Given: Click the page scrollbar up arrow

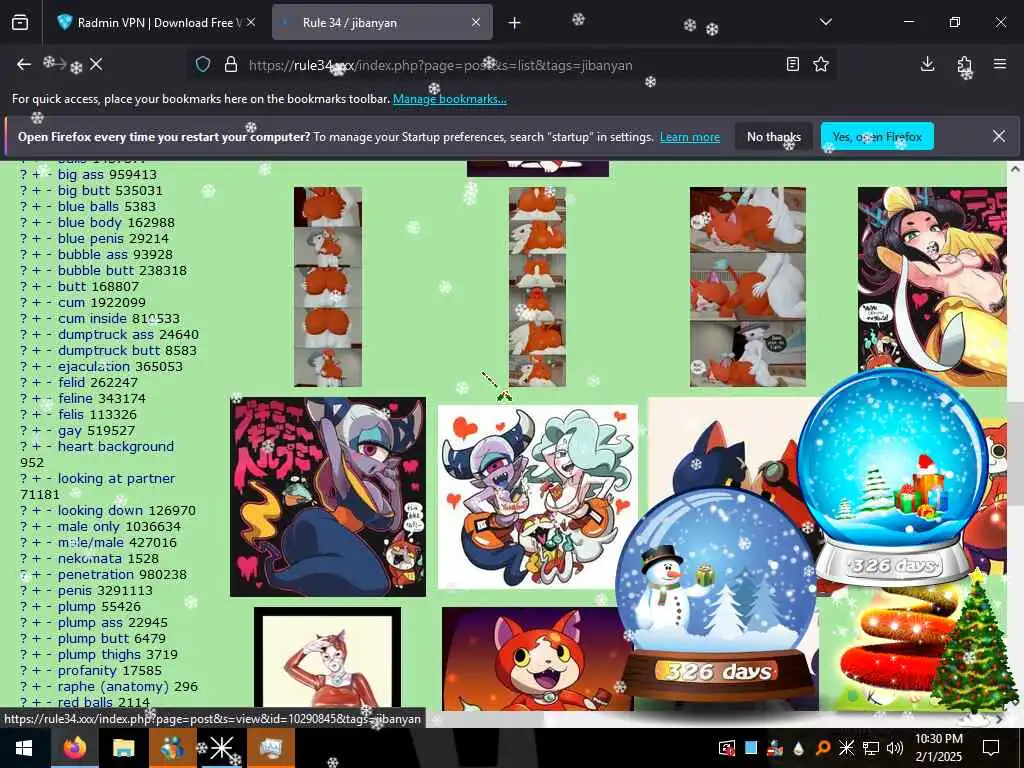Looking at the screenshot, I should pyautogui.click(x=1016, y=168).
